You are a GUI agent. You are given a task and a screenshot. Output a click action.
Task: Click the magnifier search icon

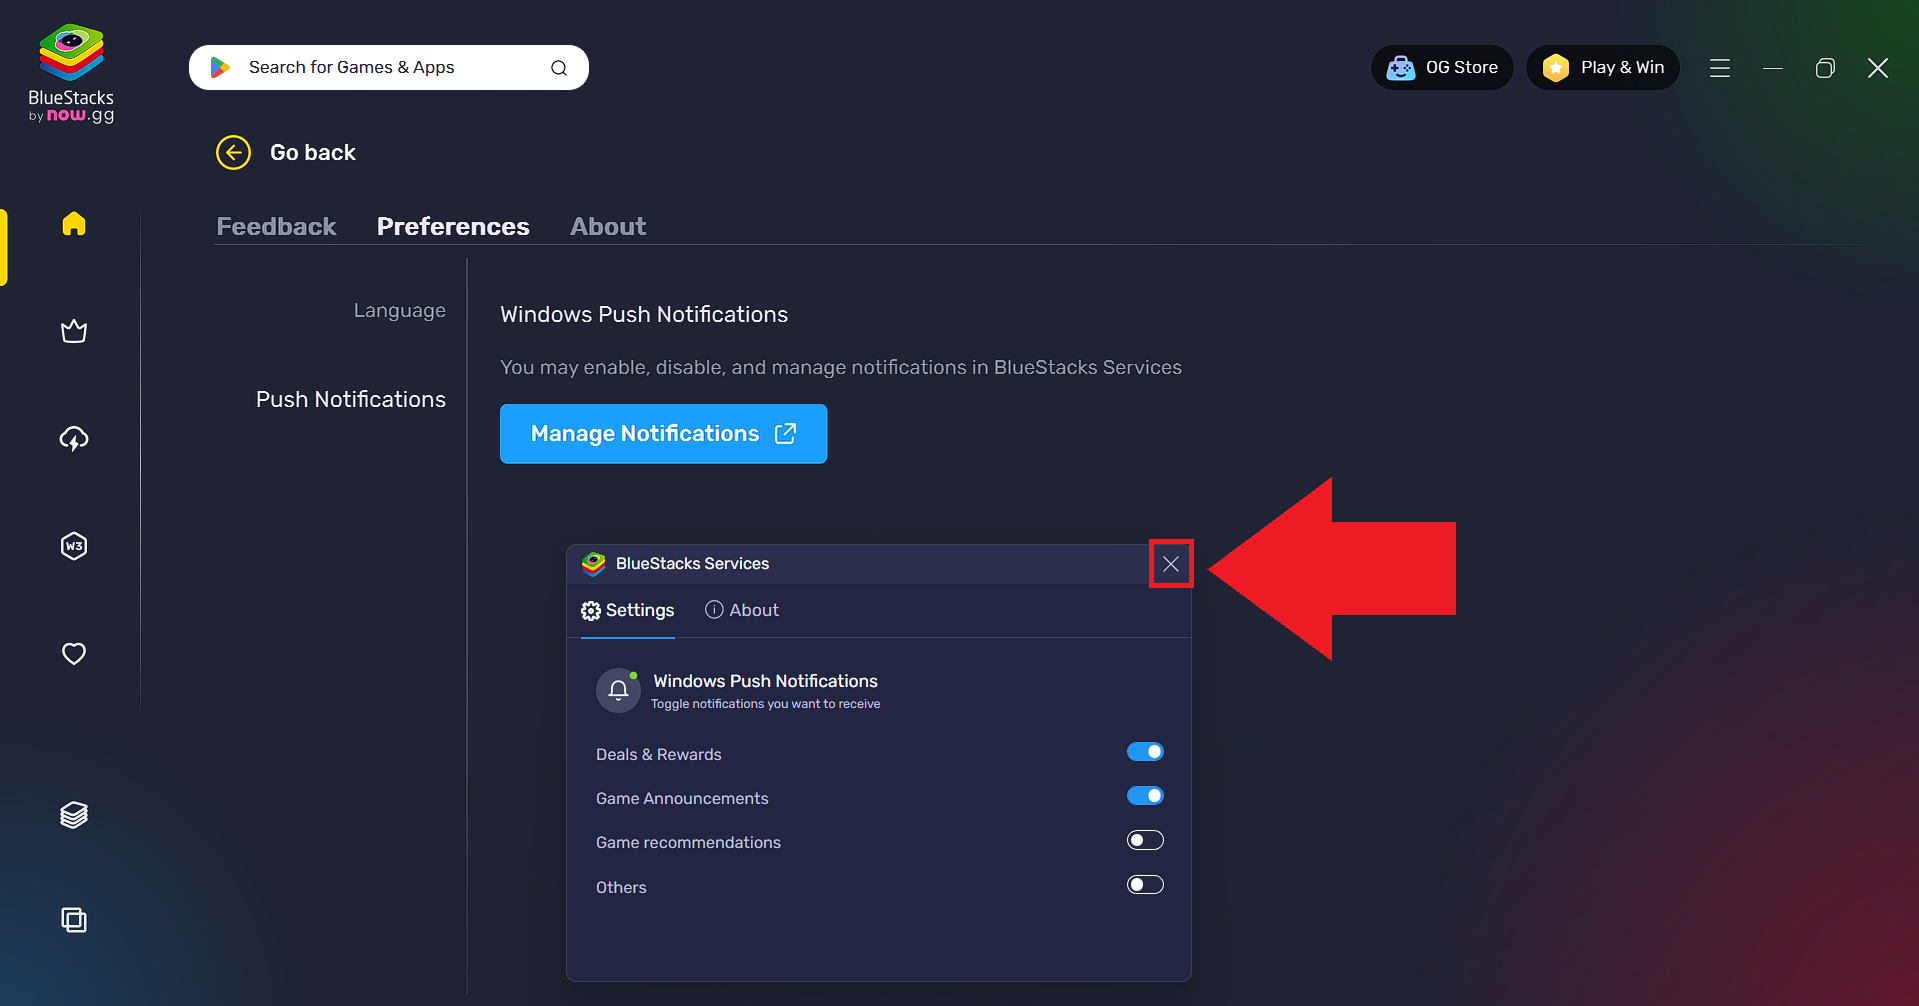[559, 68]
